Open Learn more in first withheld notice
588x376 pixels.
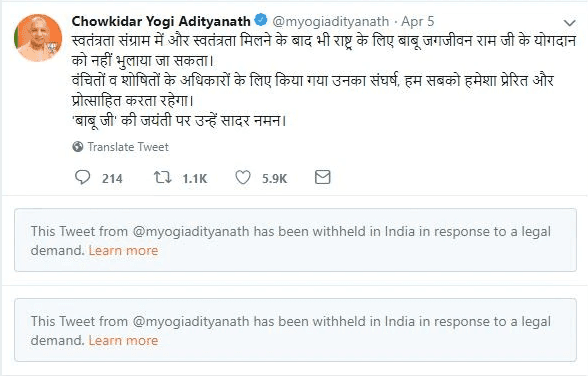(123, 250)
